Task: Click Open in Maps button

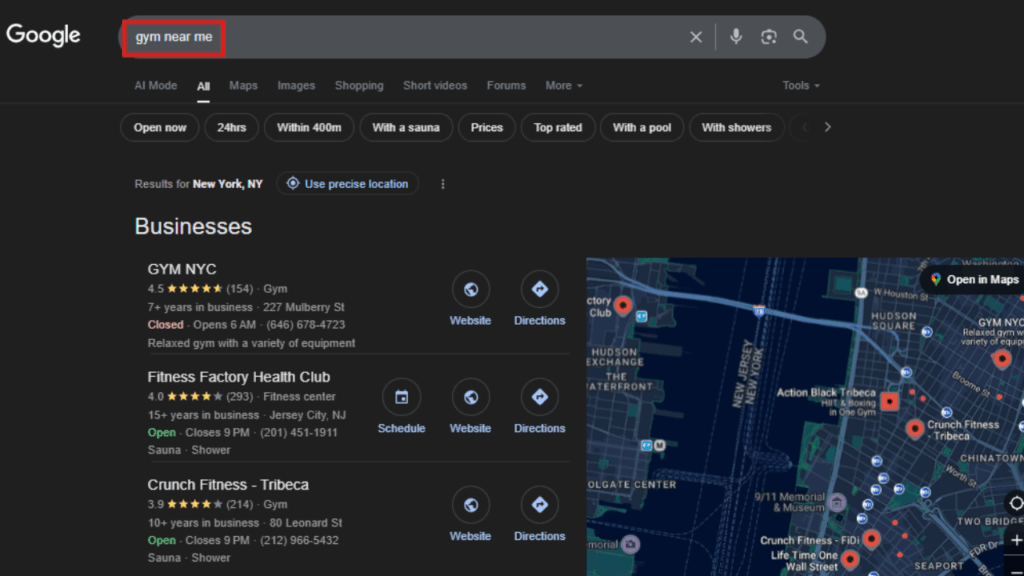Action: pyautogui.click(x=973, y=280)
